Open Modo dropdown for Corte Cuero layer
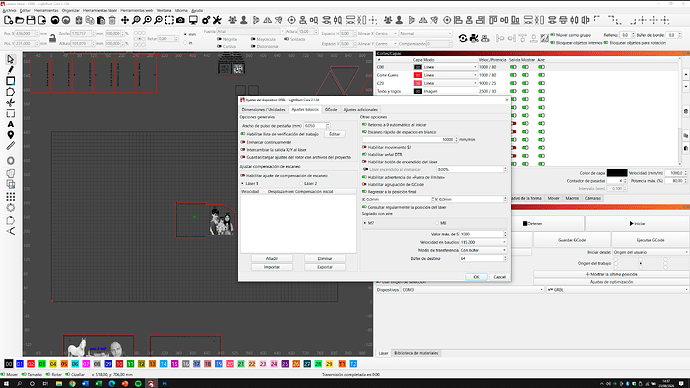The height and width of the screenshot is (388, 690). (x=450, y=75)
